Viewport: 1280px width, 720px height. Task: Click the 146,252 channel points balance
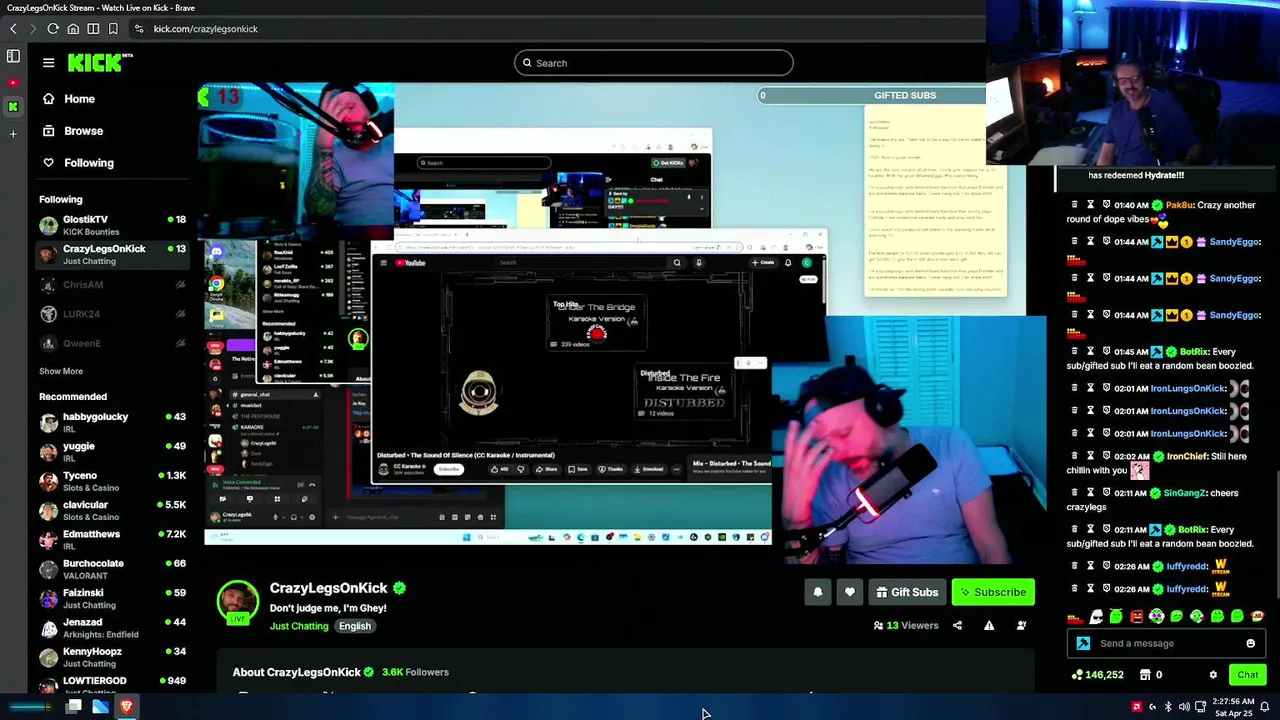pos(1097,675)
